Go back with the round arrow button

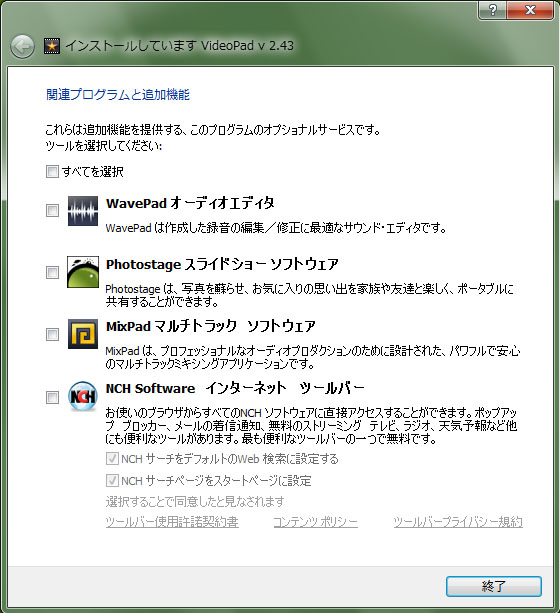point(22,47)
